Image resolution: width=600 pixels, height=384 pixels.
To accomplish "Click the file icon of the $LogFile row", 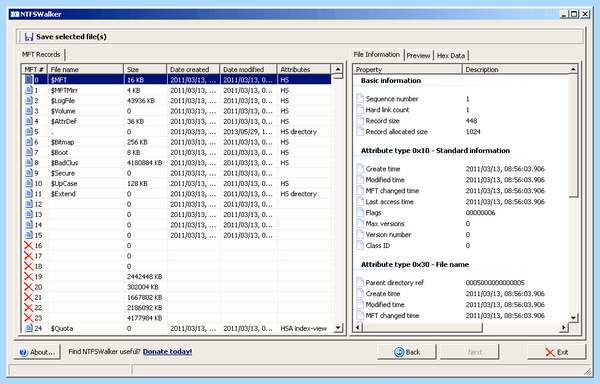I will click(x=29, y=101).
